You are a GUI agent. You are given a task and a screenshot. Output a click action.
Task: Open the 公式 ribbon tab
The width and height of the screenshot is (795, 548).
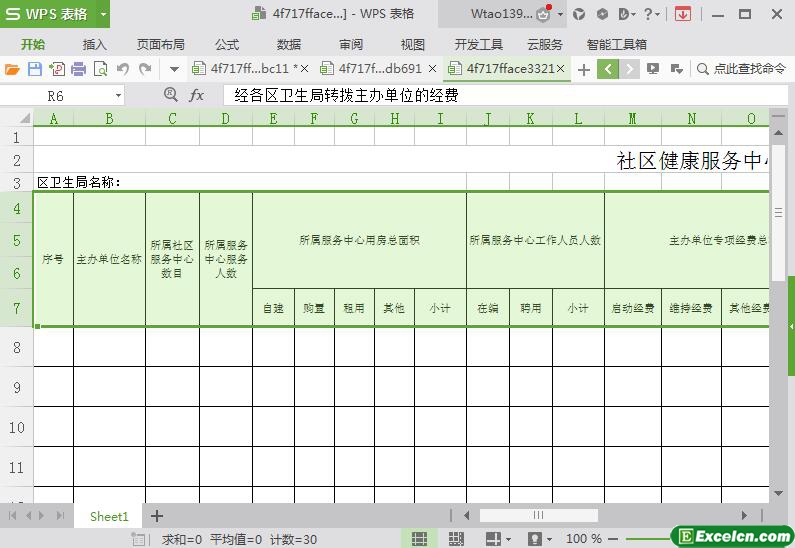[x=227, y=45]
